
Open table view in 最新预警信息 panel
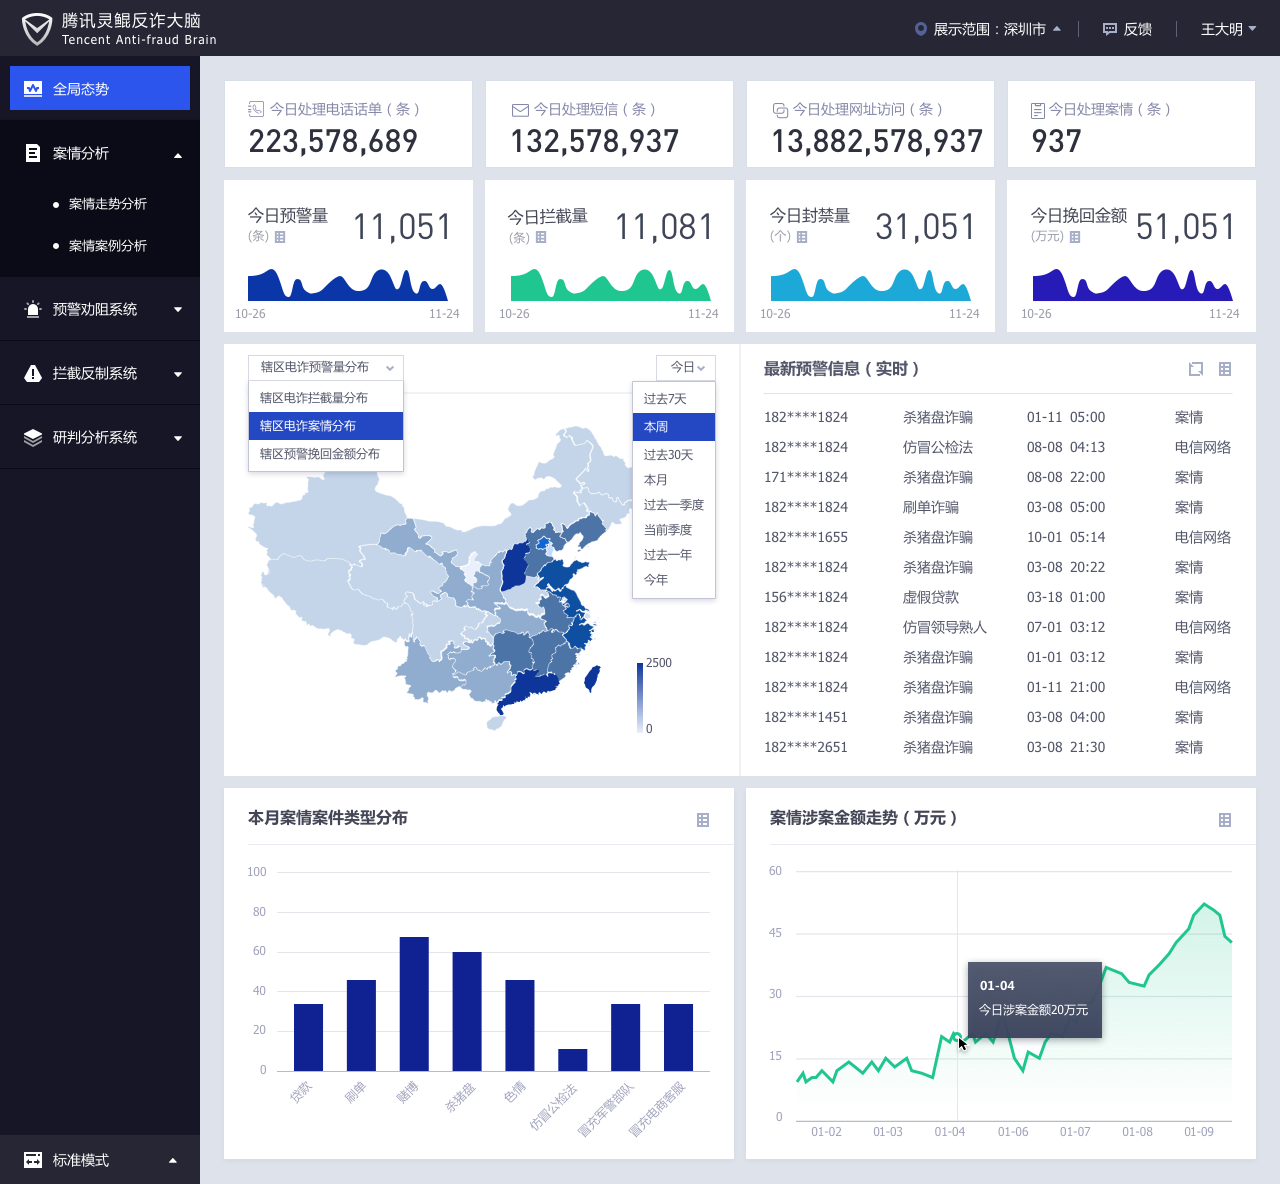pos(1225,369)
